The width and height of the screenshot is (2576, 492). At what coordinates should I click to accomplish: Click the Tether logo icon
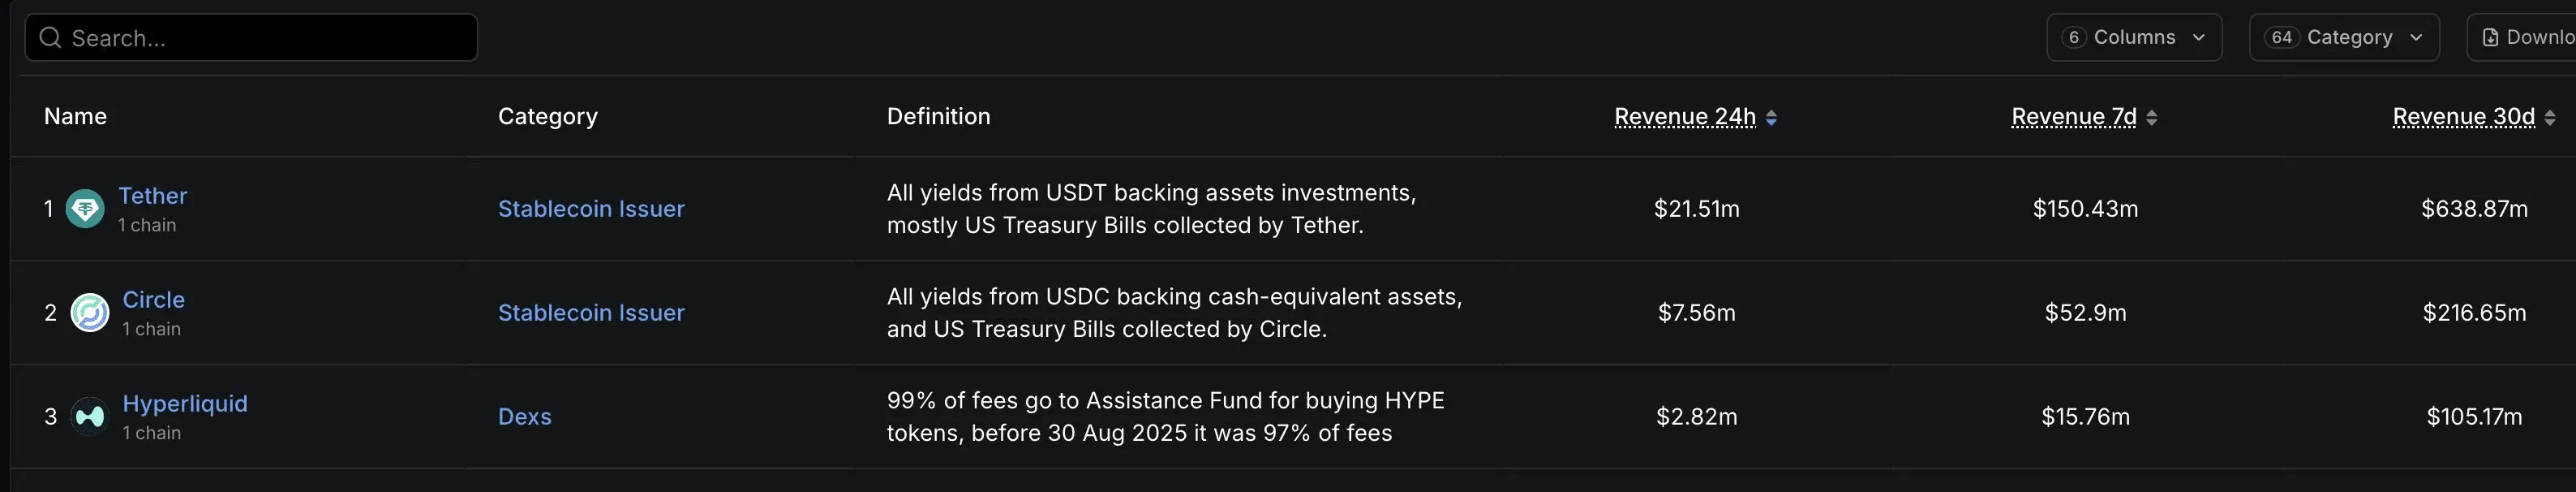[85, 209]
